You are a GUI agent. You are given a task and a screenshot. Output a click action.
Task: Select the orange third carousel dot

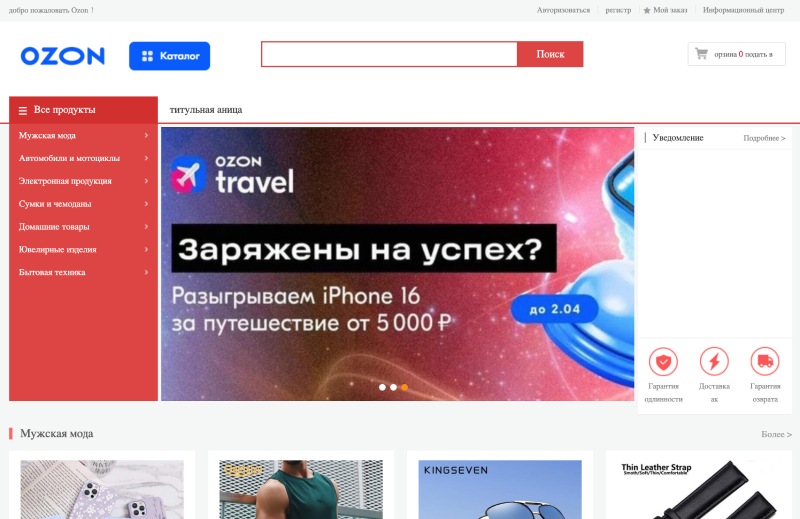click(x=405, y=387)
